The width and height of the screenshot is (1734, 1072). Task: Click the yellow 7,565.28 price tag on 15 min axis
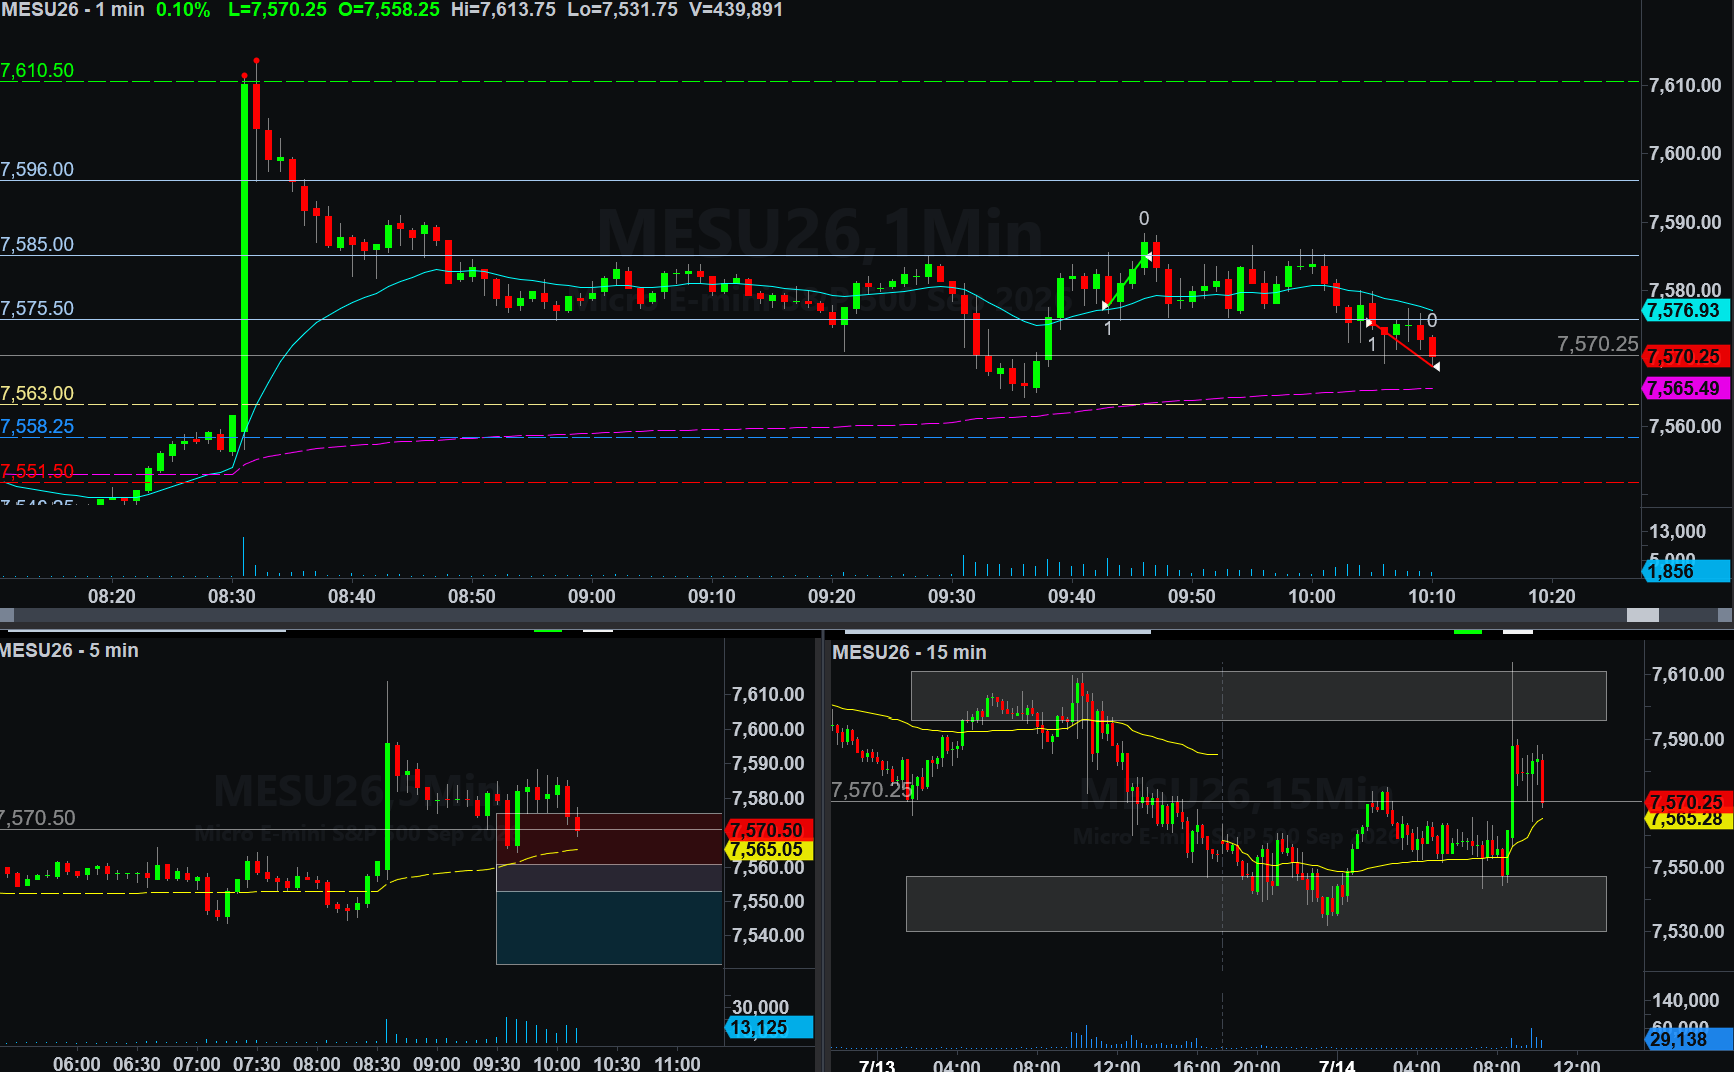coord(1688,820)
